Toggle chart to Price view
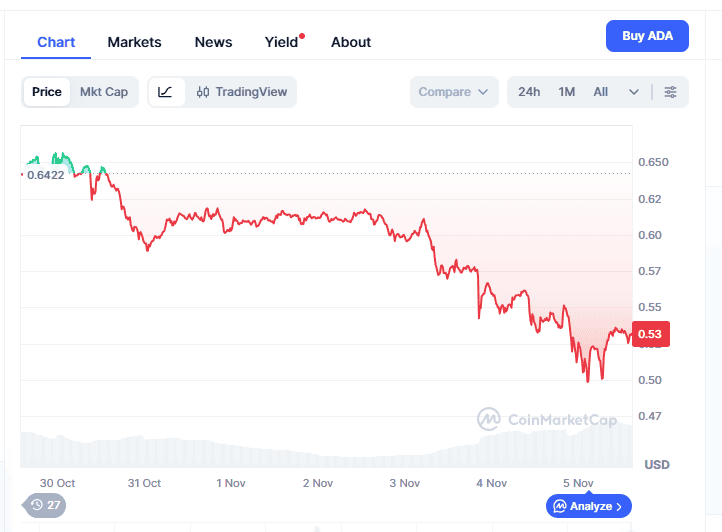This screenshot has width=722, height=532. pos(47,92)
